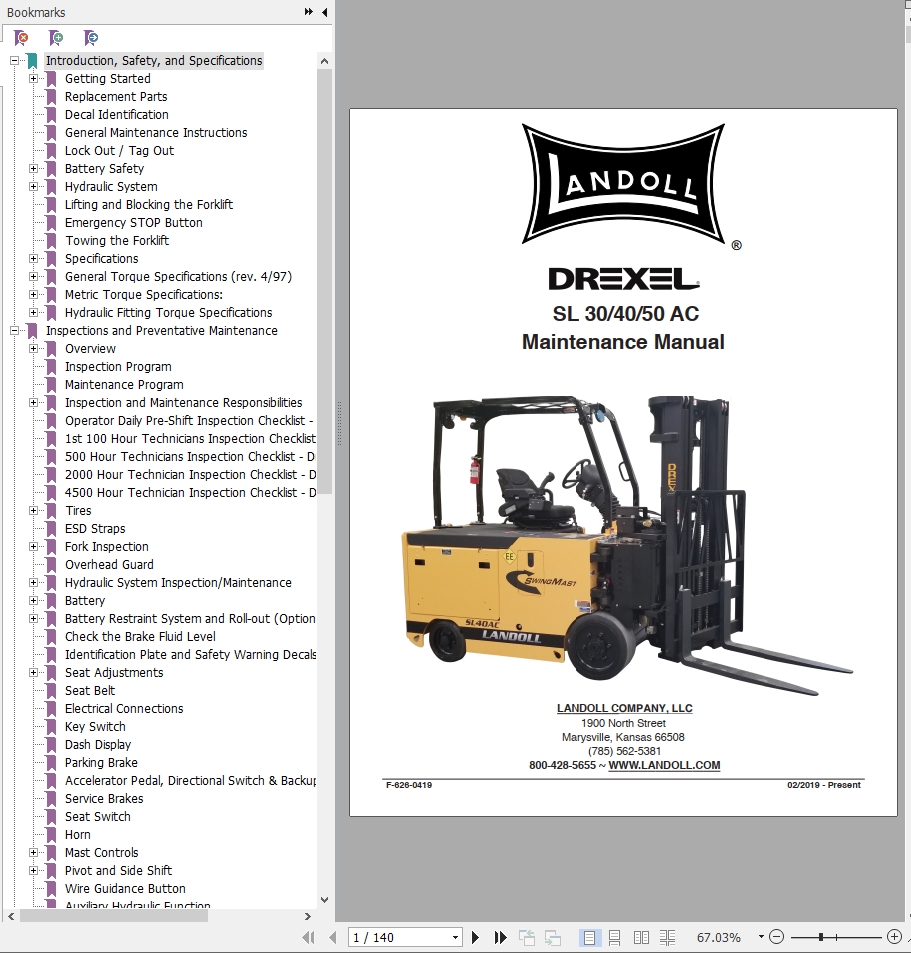
Task: Open the ESD Straps bookmark
Action: (x=95, y=529)
